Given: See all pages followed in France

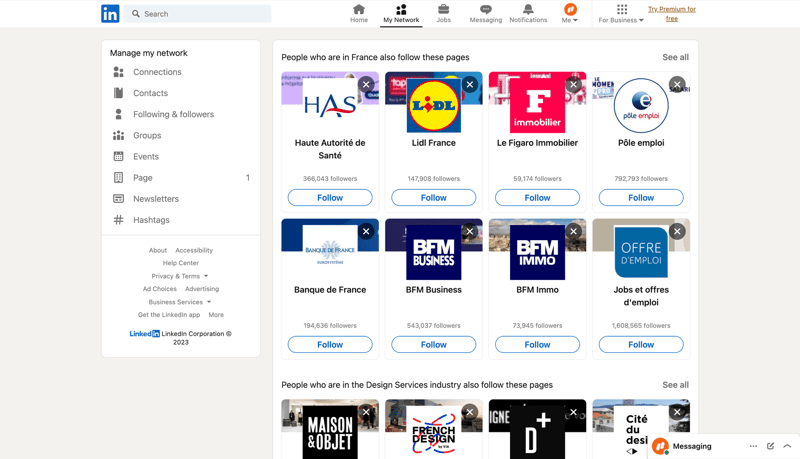Looking at the screenshot, I should pos(676,57).
